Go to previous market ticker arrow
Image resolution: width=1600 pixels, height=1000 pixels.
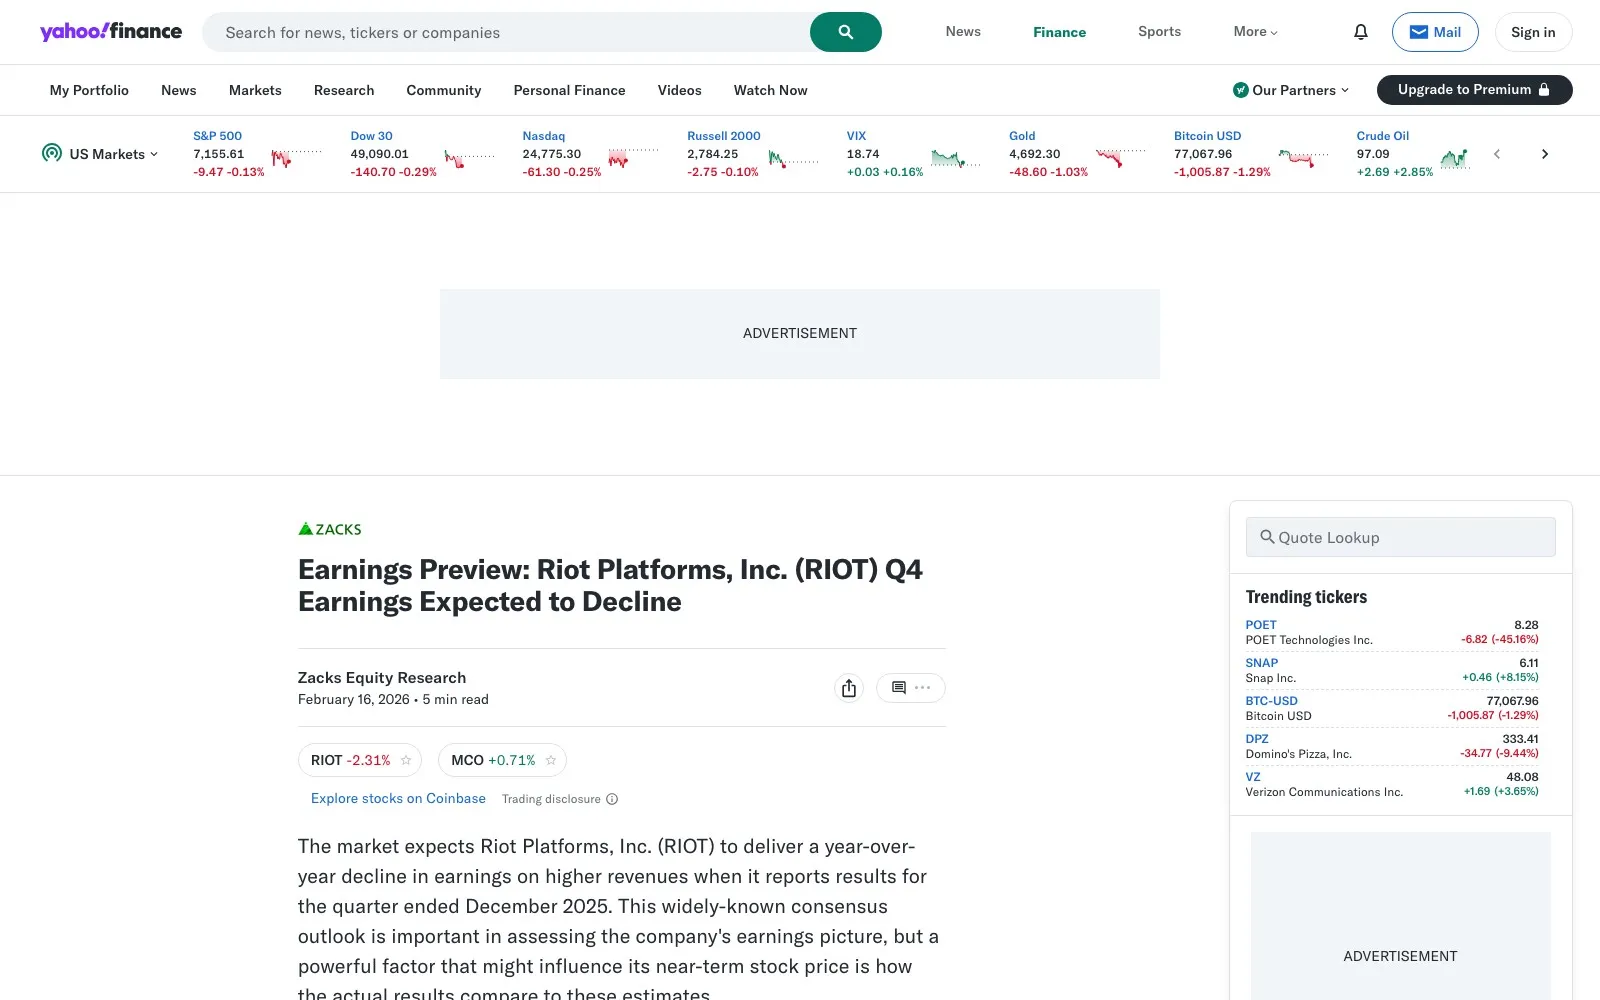click(1497, 154)
